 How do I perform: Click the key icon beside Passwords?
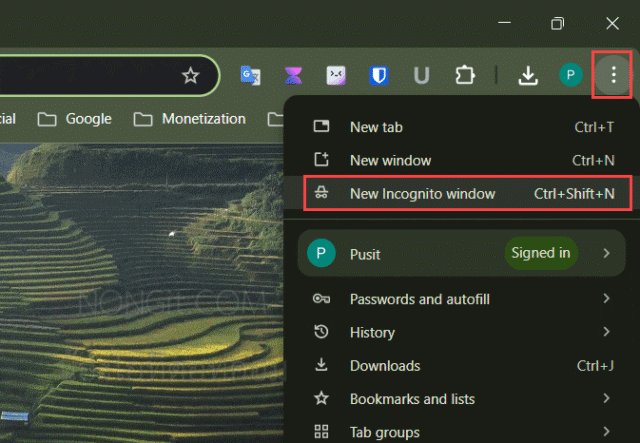coord(321,299)
